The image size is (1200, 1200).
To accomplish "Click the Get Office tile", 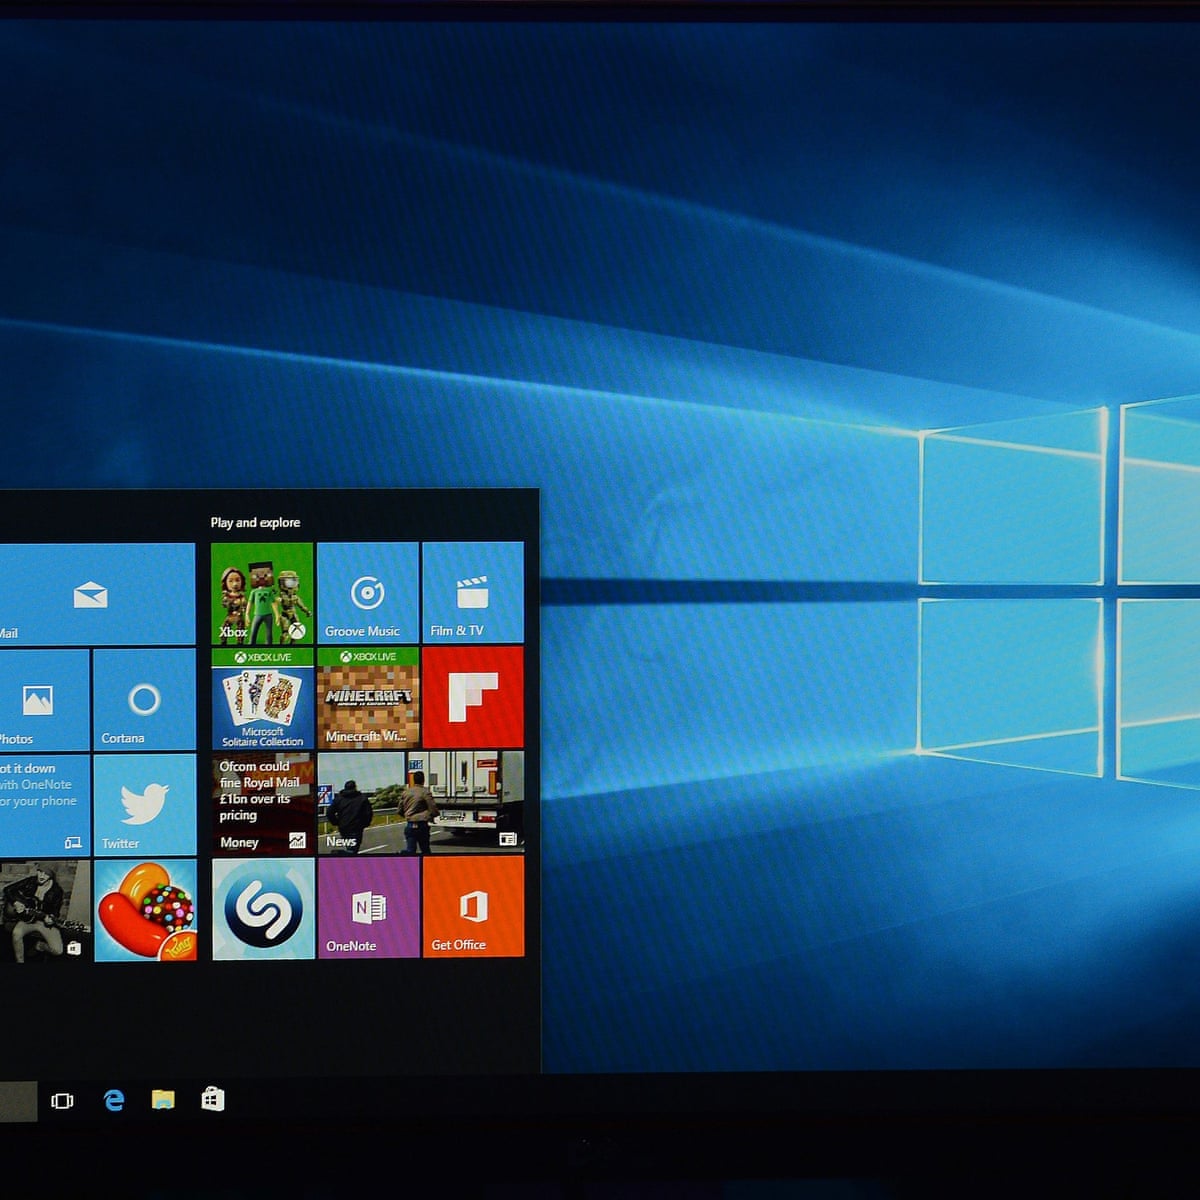I will (473, 907).
